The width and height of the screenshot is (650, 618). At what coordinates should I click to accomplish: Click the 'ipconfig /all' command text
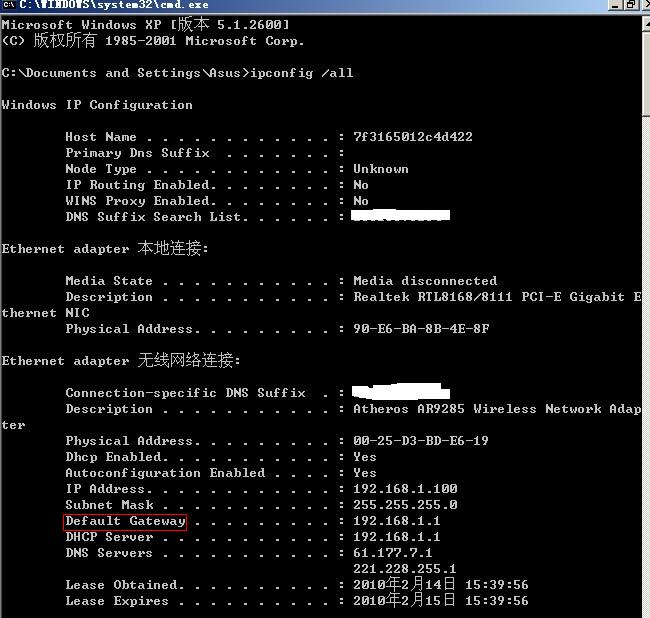point(302,73)
